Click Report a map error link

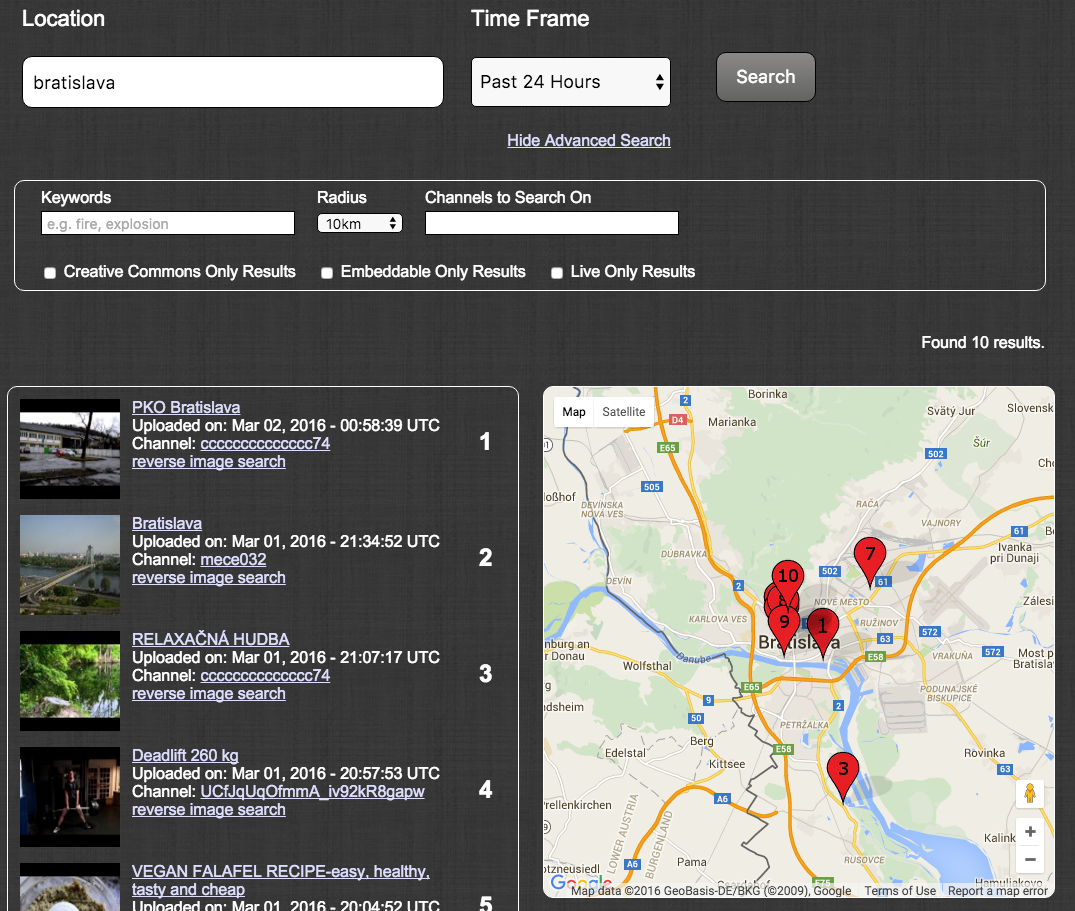point(998,890)
